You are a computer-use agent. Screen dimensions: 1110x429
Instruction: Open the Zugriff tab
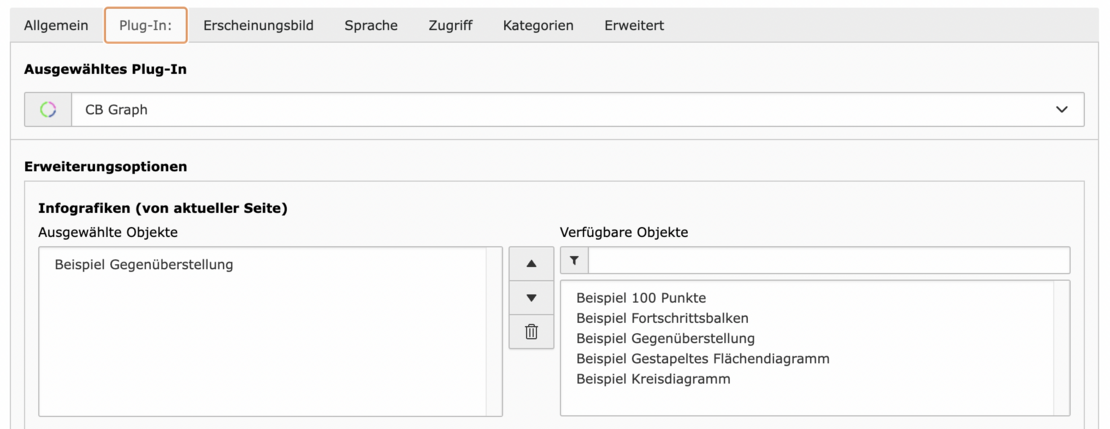450,25
